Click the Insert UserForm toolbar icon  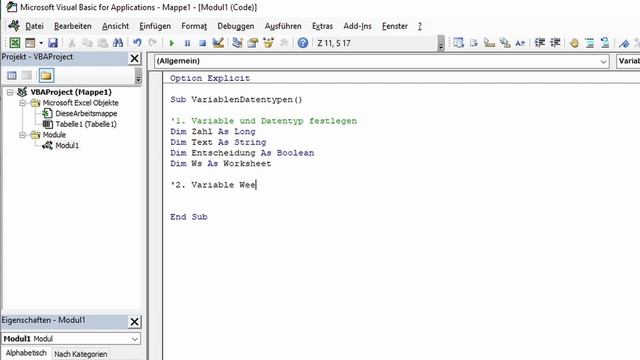pos(30,42)
